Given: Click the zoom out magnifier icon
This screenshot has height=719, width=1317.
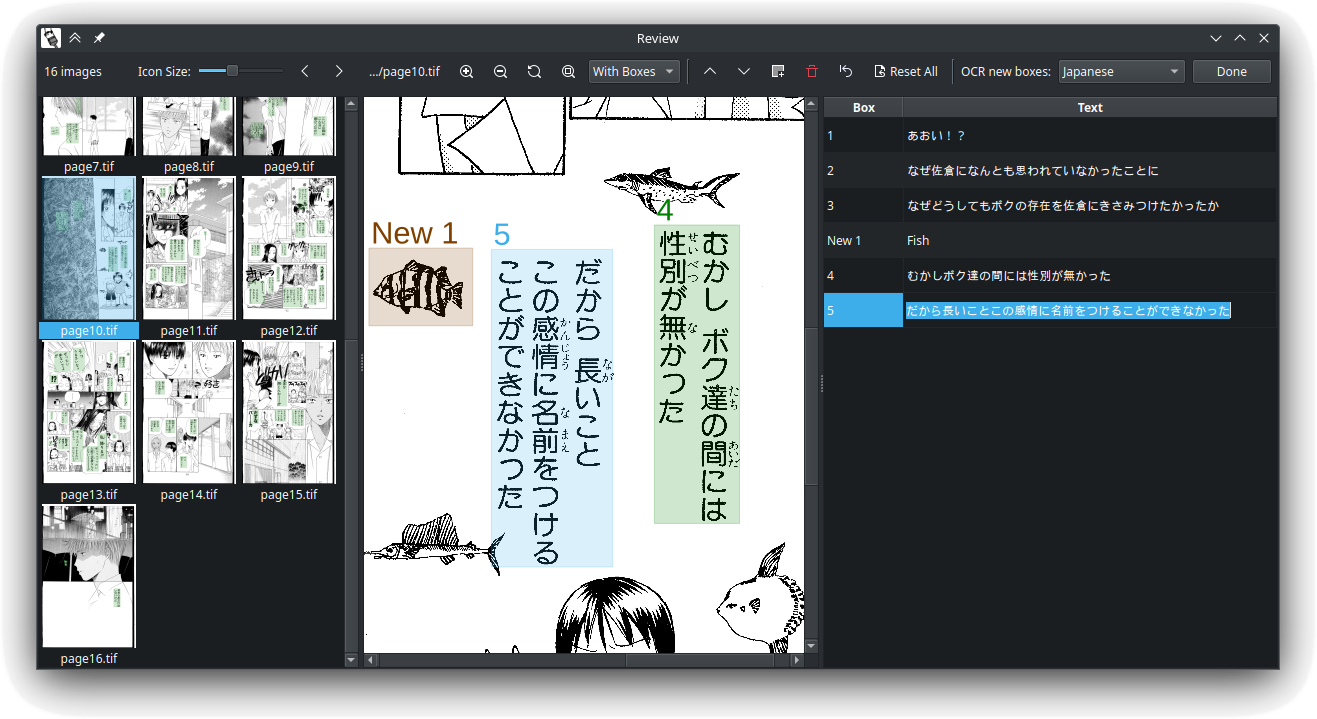Looking at the screenshot, I should click(500, 72).
